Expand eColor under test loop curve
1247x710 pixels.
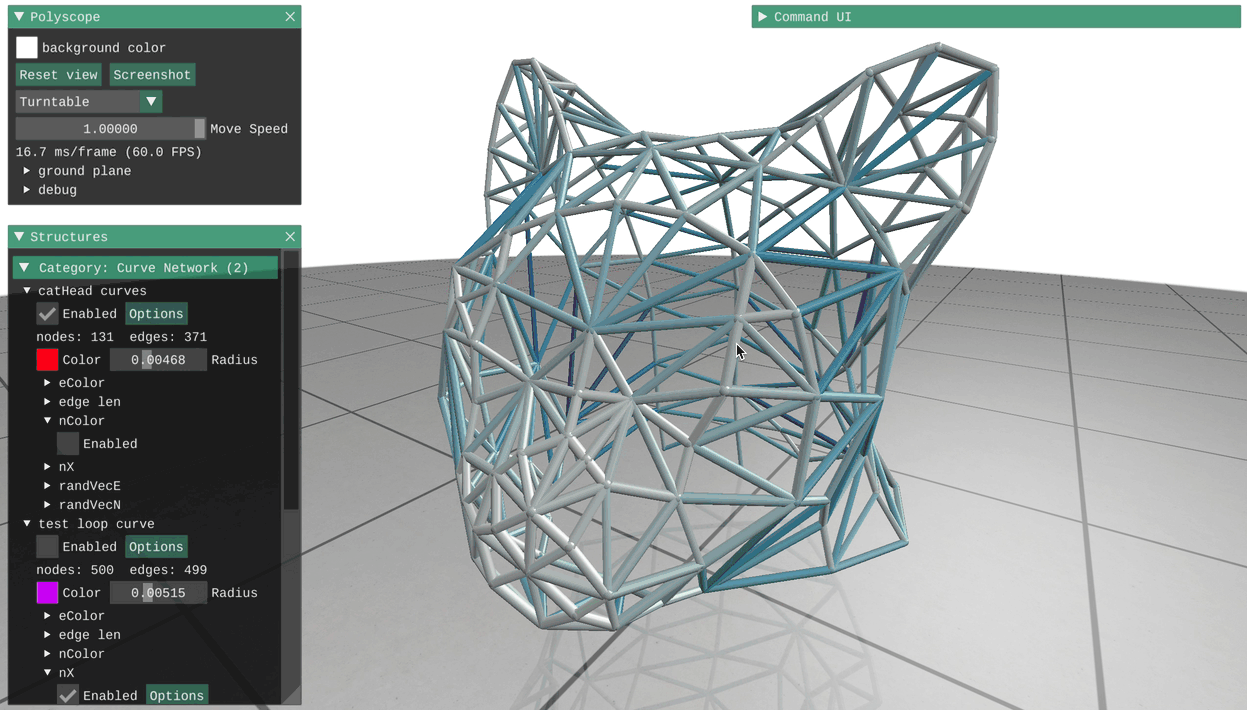point(47,616)
